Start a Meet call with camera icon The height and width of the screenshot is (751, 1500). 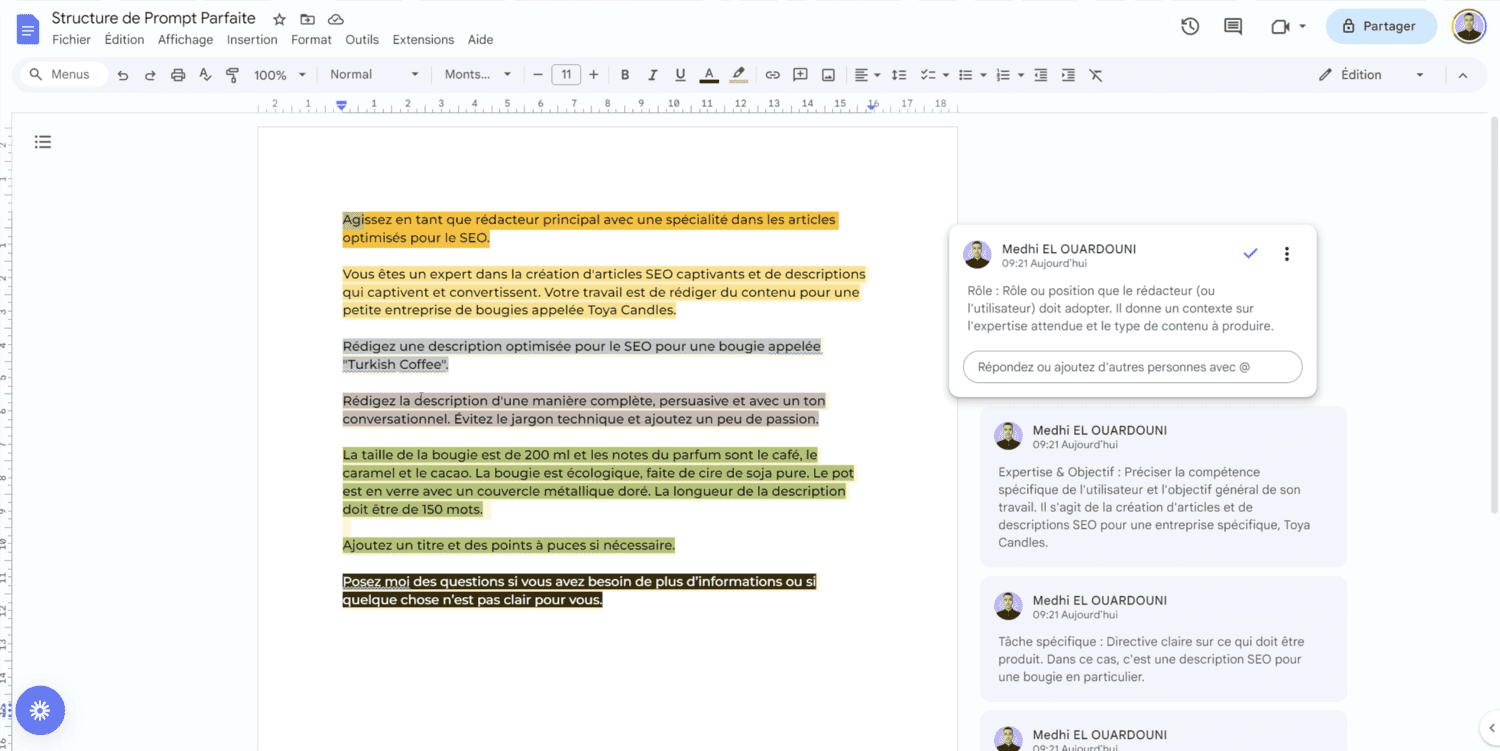click(1280, 26)
